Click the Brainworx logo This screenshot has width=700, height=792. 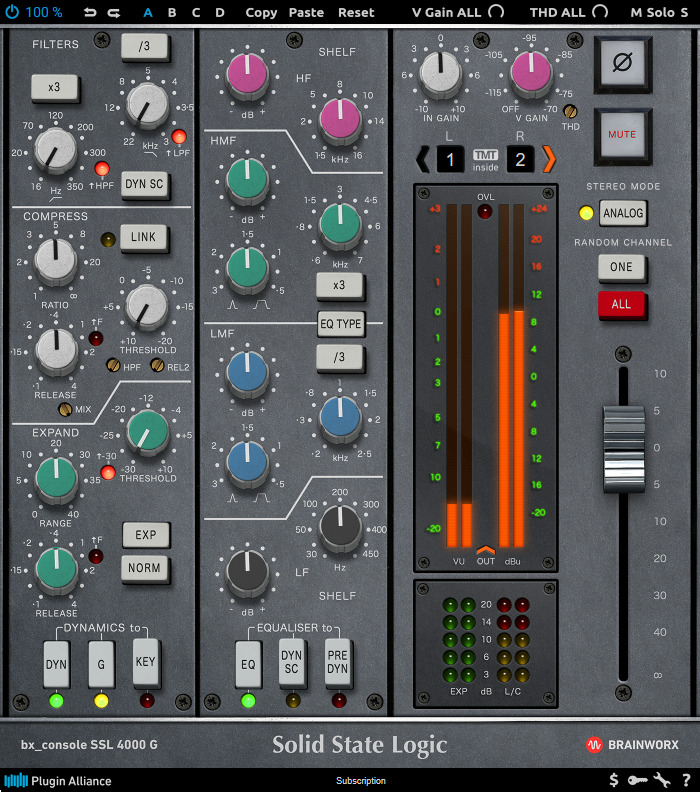coord(632,745)
